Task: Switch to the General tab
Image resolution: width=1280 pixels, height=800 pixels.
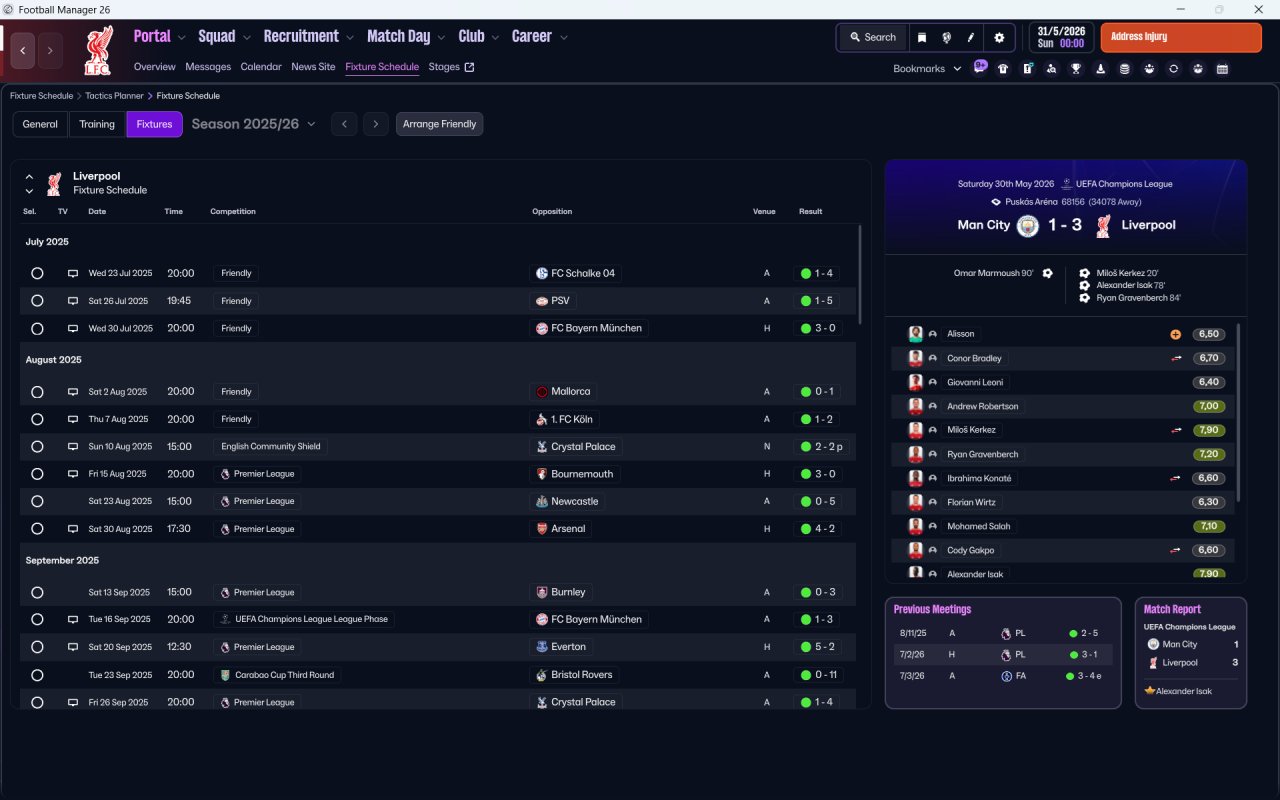Action: point(40,124)
